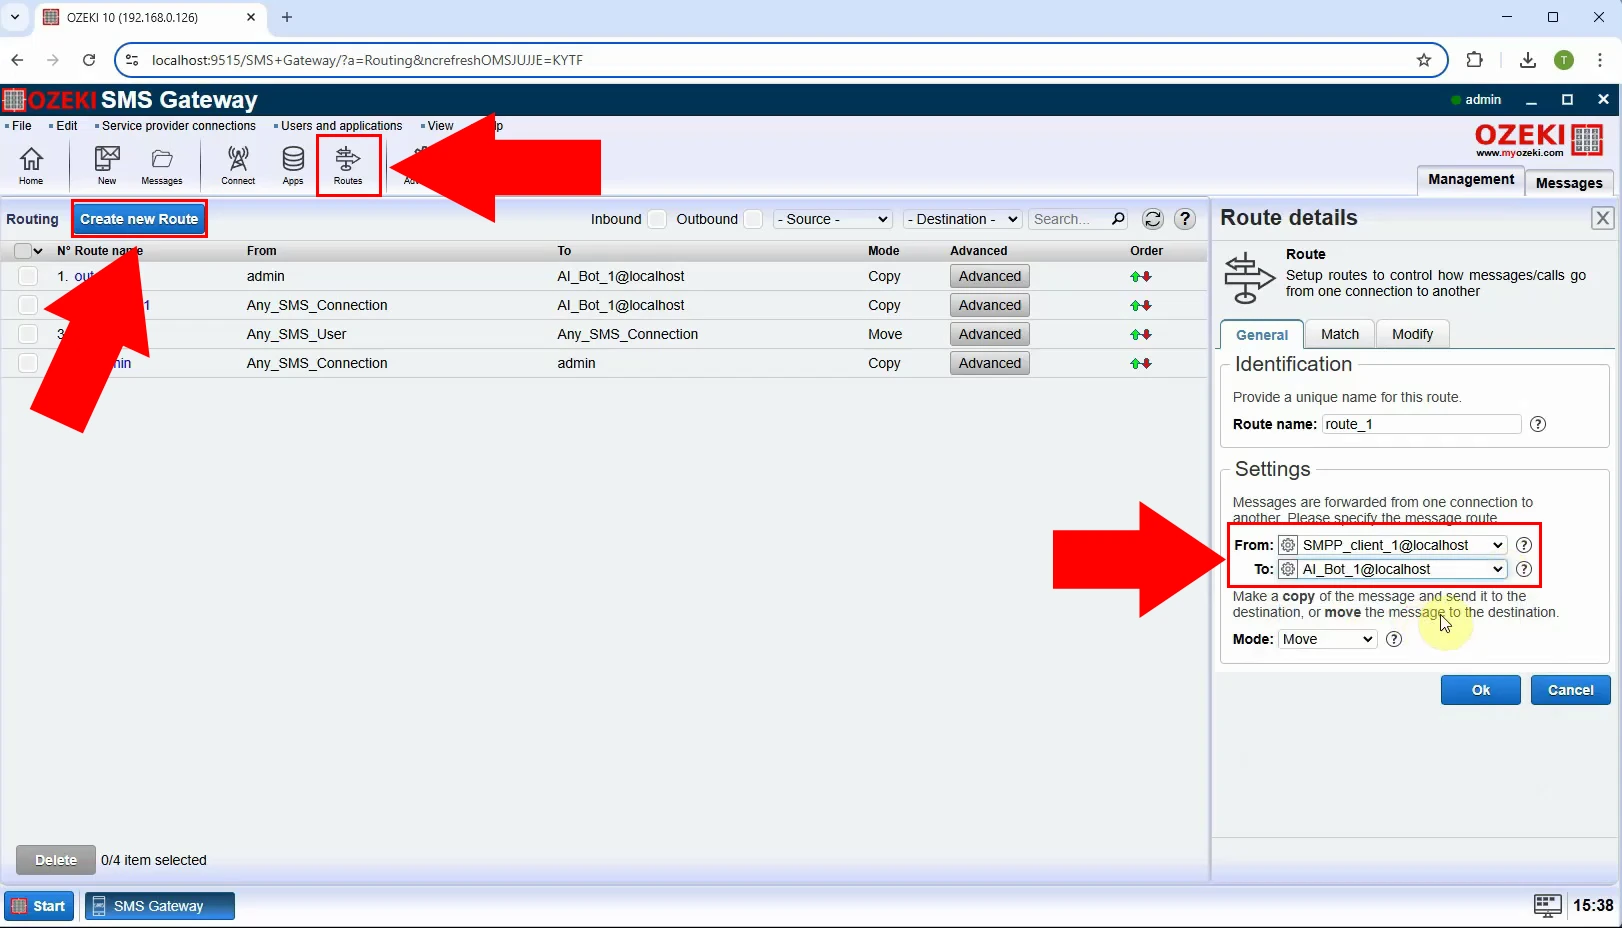Click the Route name input field

point(1421,424)
